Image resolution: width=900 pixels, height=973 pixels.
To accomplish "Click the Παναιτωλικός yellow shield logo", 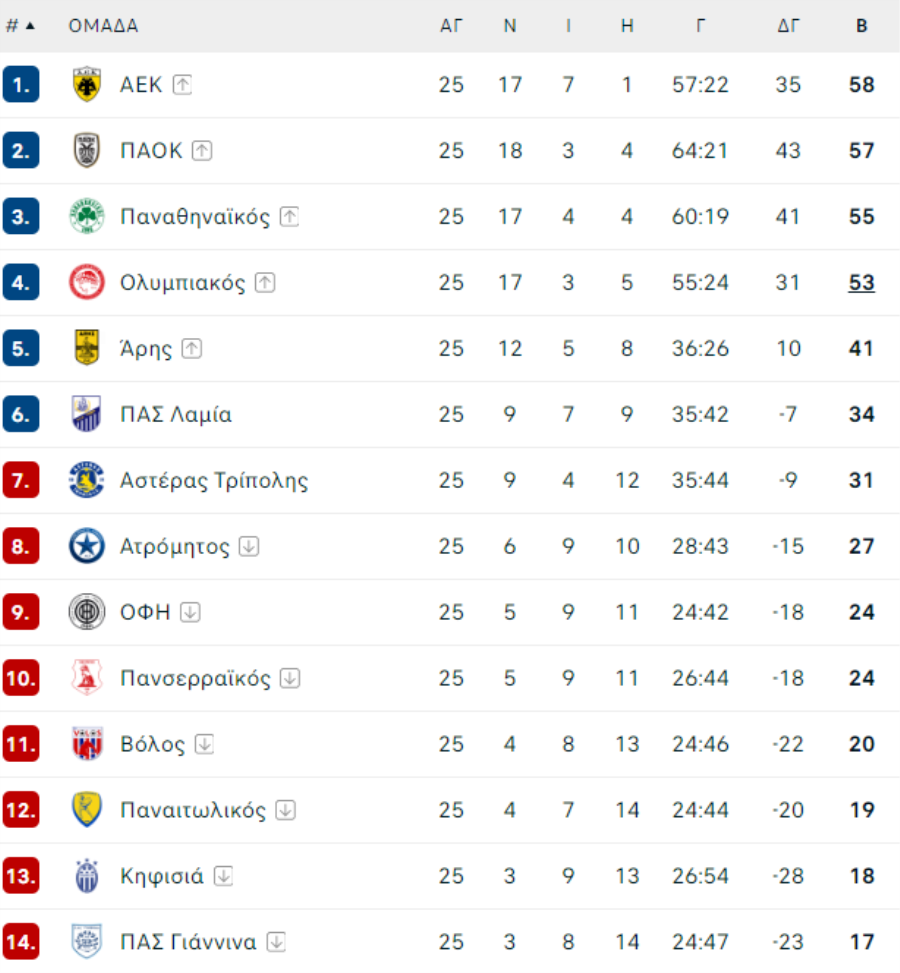I will [x=87, y=810].
